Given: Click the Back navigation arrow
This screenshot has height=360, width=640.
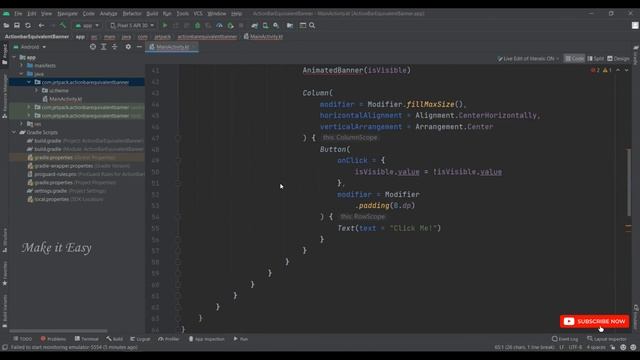Looking at the screenshot, I should pos(41,25).
